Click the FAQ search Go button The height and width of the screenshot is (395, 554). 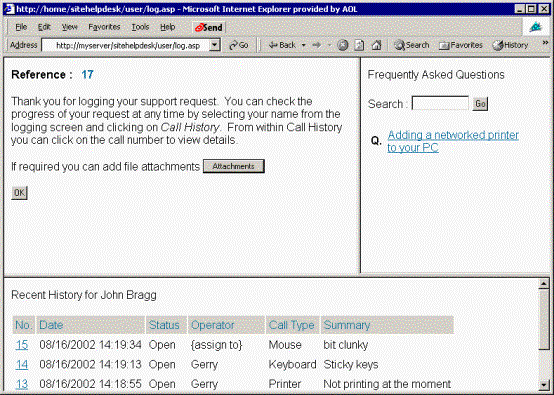click(480, 104)
